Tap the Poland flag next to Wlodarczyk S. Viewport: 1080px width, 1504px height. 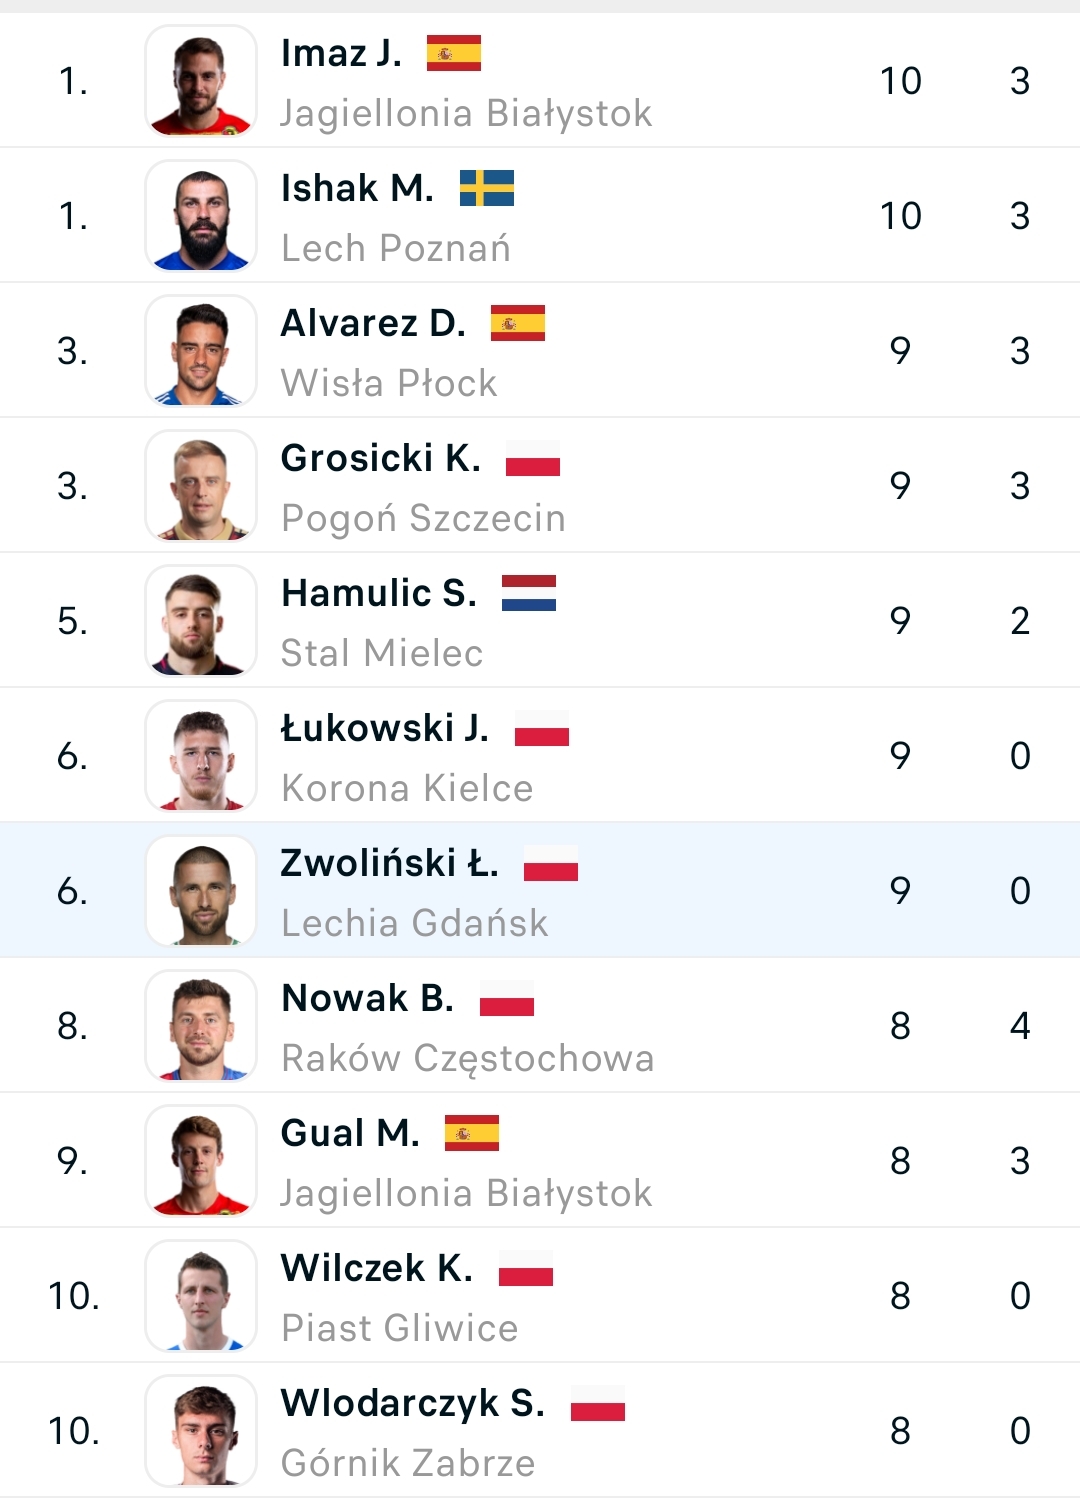point(597,1403)
